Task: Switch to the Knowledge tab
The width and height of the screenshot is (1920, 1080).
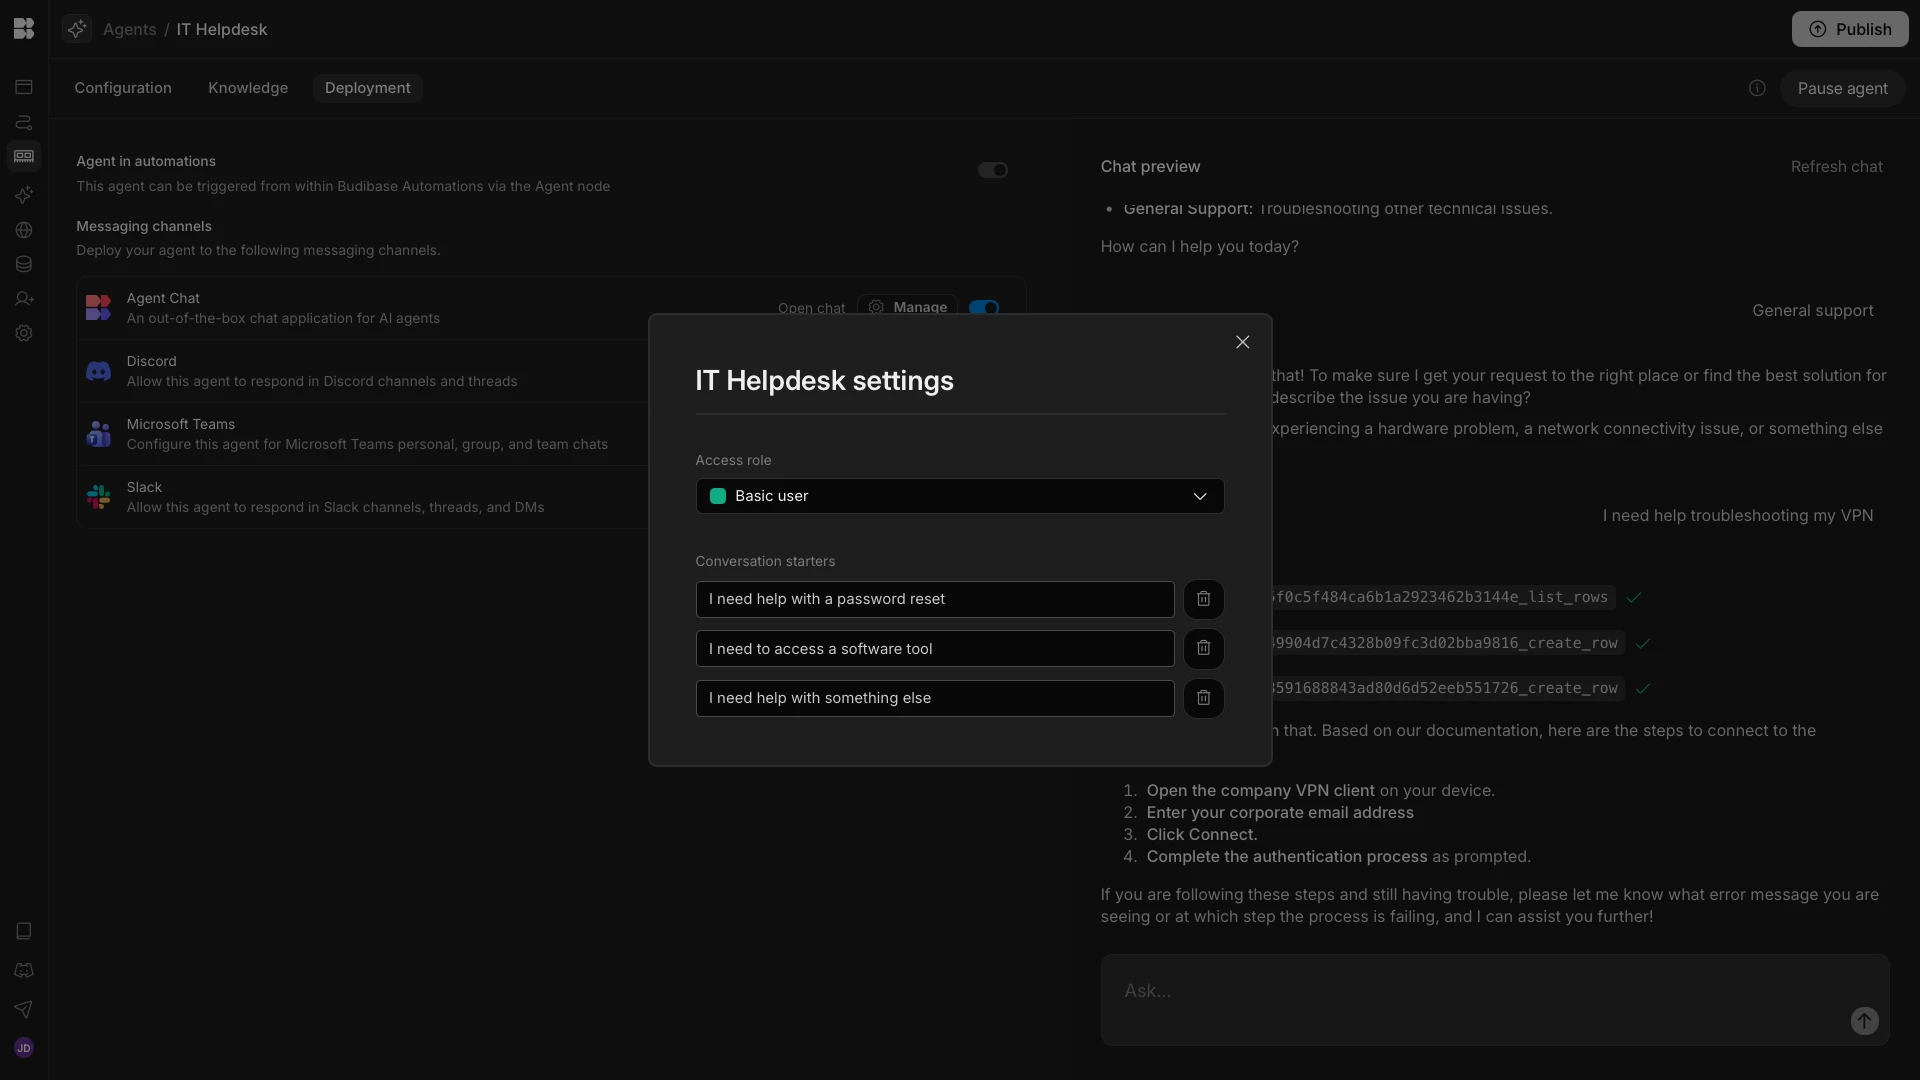Action: [248, 88]
